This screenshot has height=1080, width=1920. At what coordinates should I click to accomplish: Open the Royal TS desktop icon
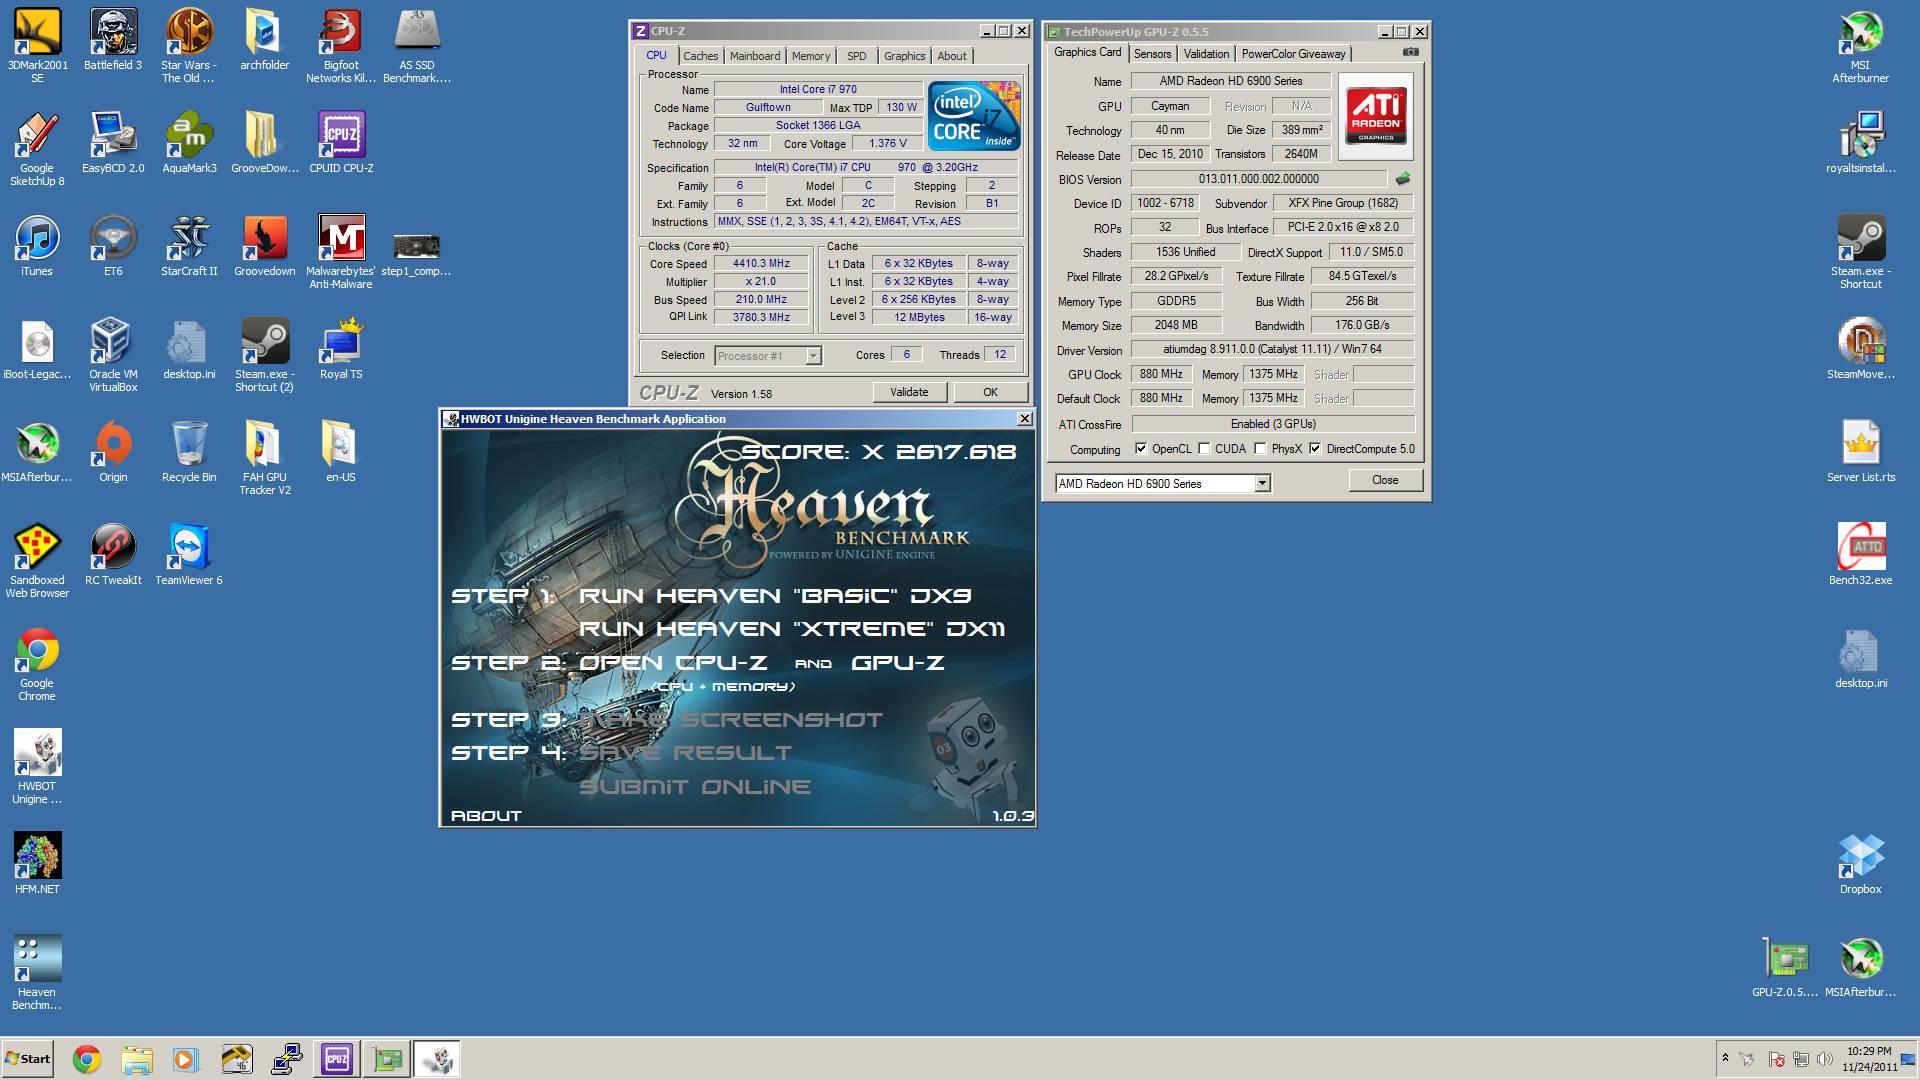[341, 349]
